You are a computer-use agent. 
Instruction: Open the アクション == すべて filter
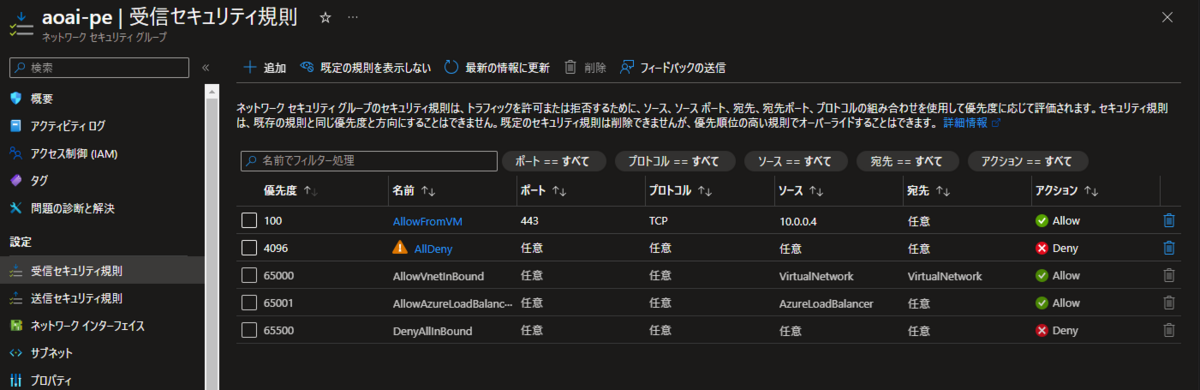[x=1027, y=161]
